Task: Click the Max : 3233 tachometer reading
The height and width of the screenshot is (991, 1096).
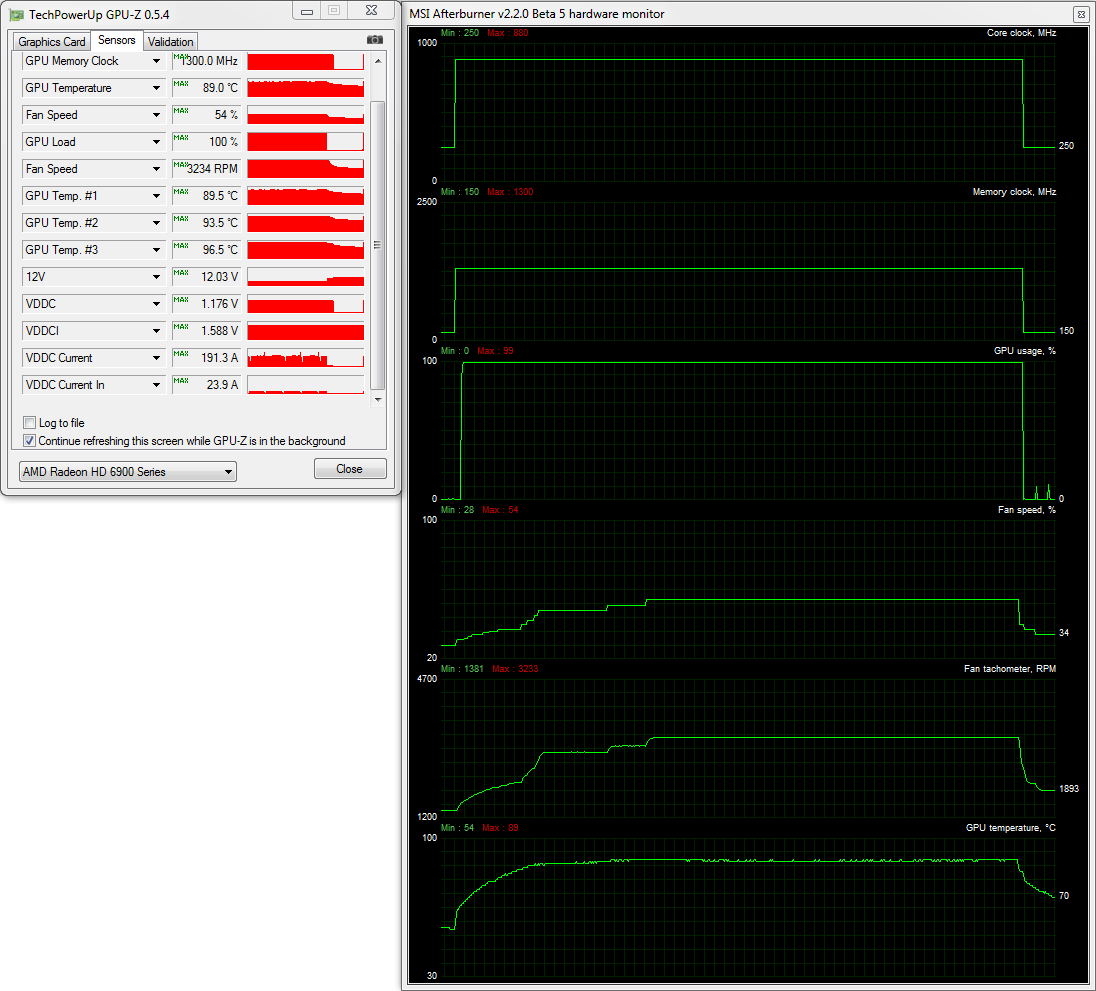Action: [515, 669]
